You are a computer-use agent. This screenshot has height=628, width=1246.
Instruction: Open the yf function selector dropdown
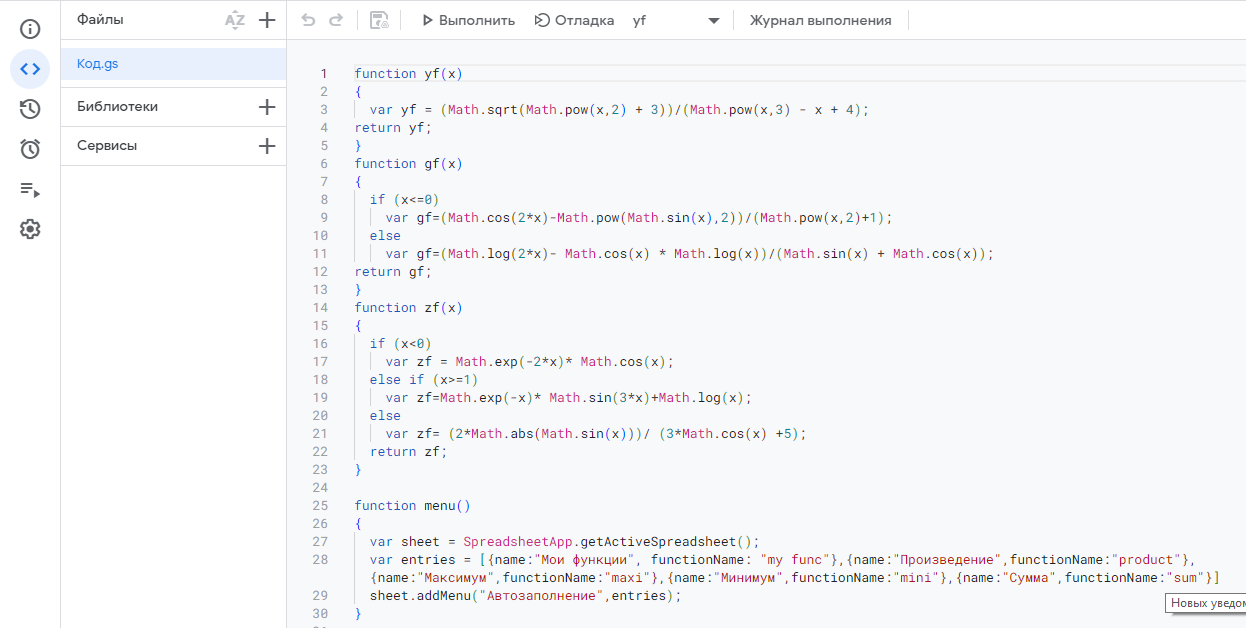point(676,20)
